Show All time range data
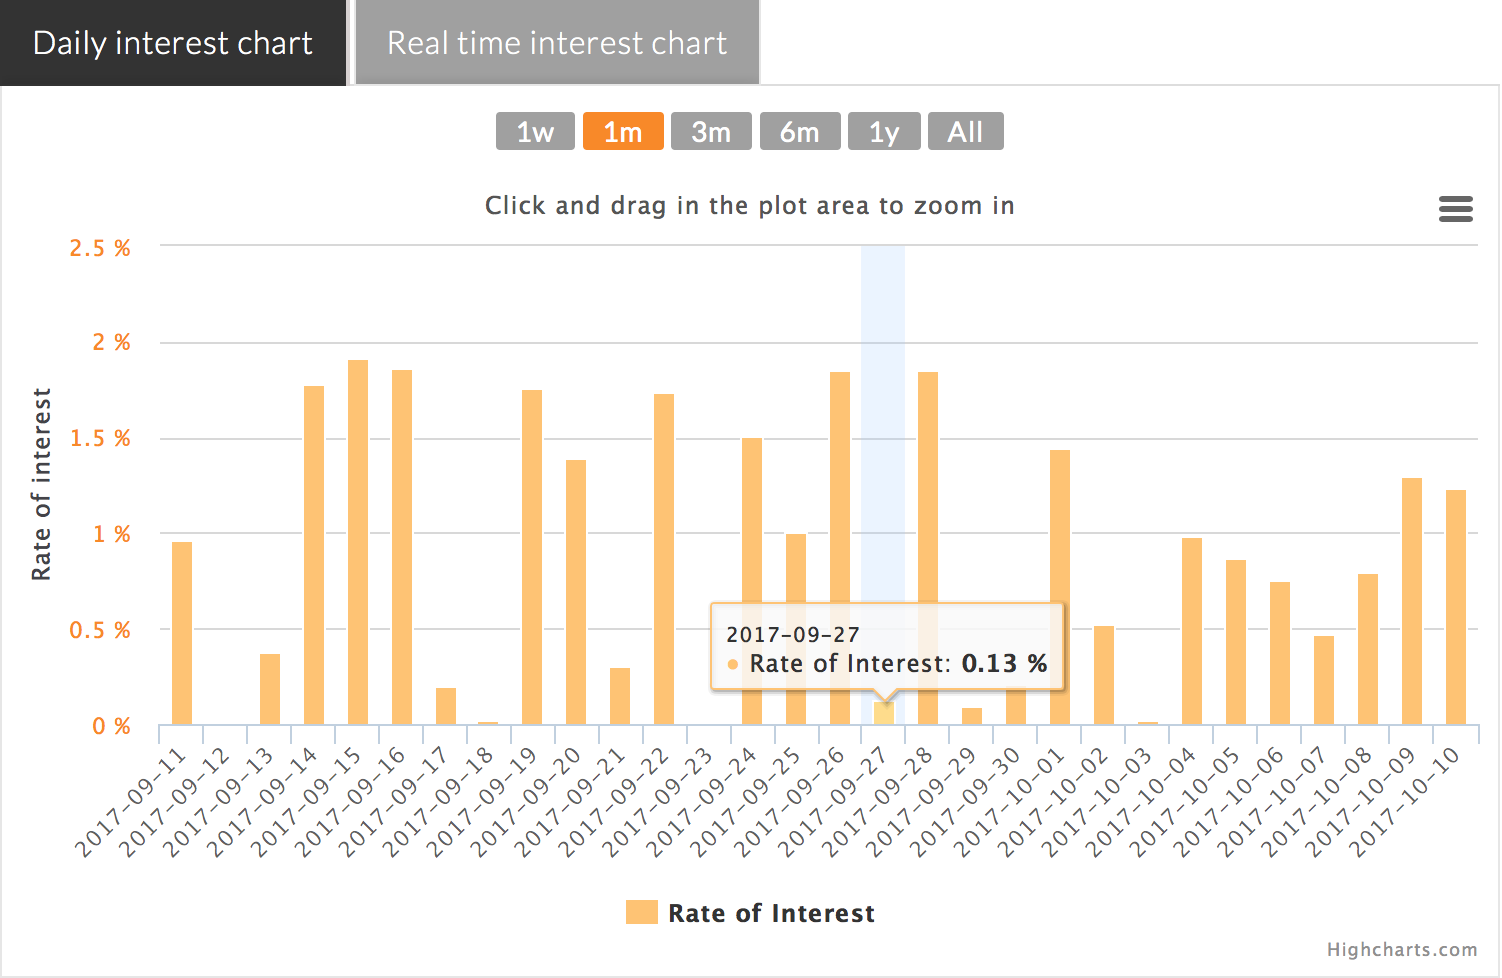 click(965, 131)
